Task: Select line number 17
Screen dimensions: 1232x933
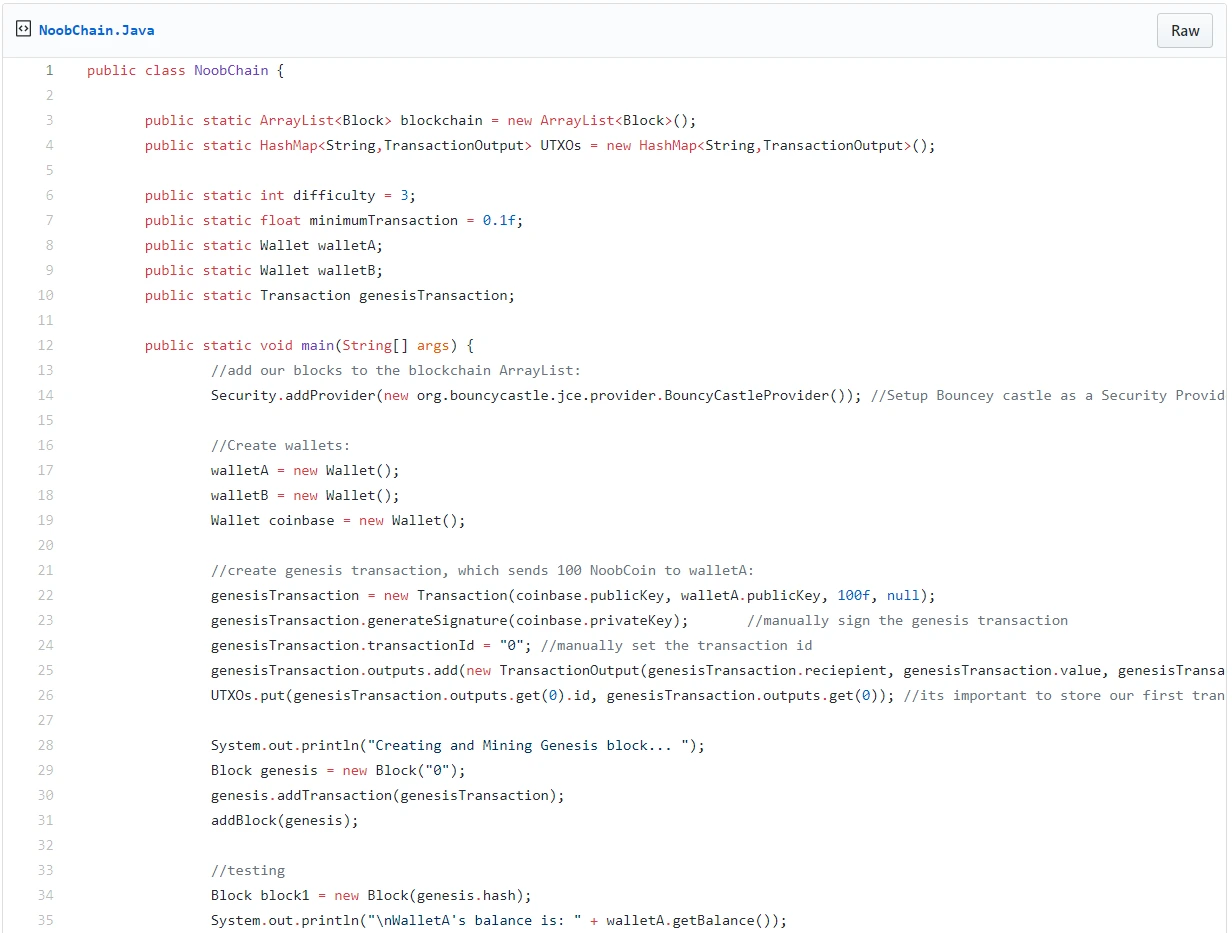Action: point(46,470)
